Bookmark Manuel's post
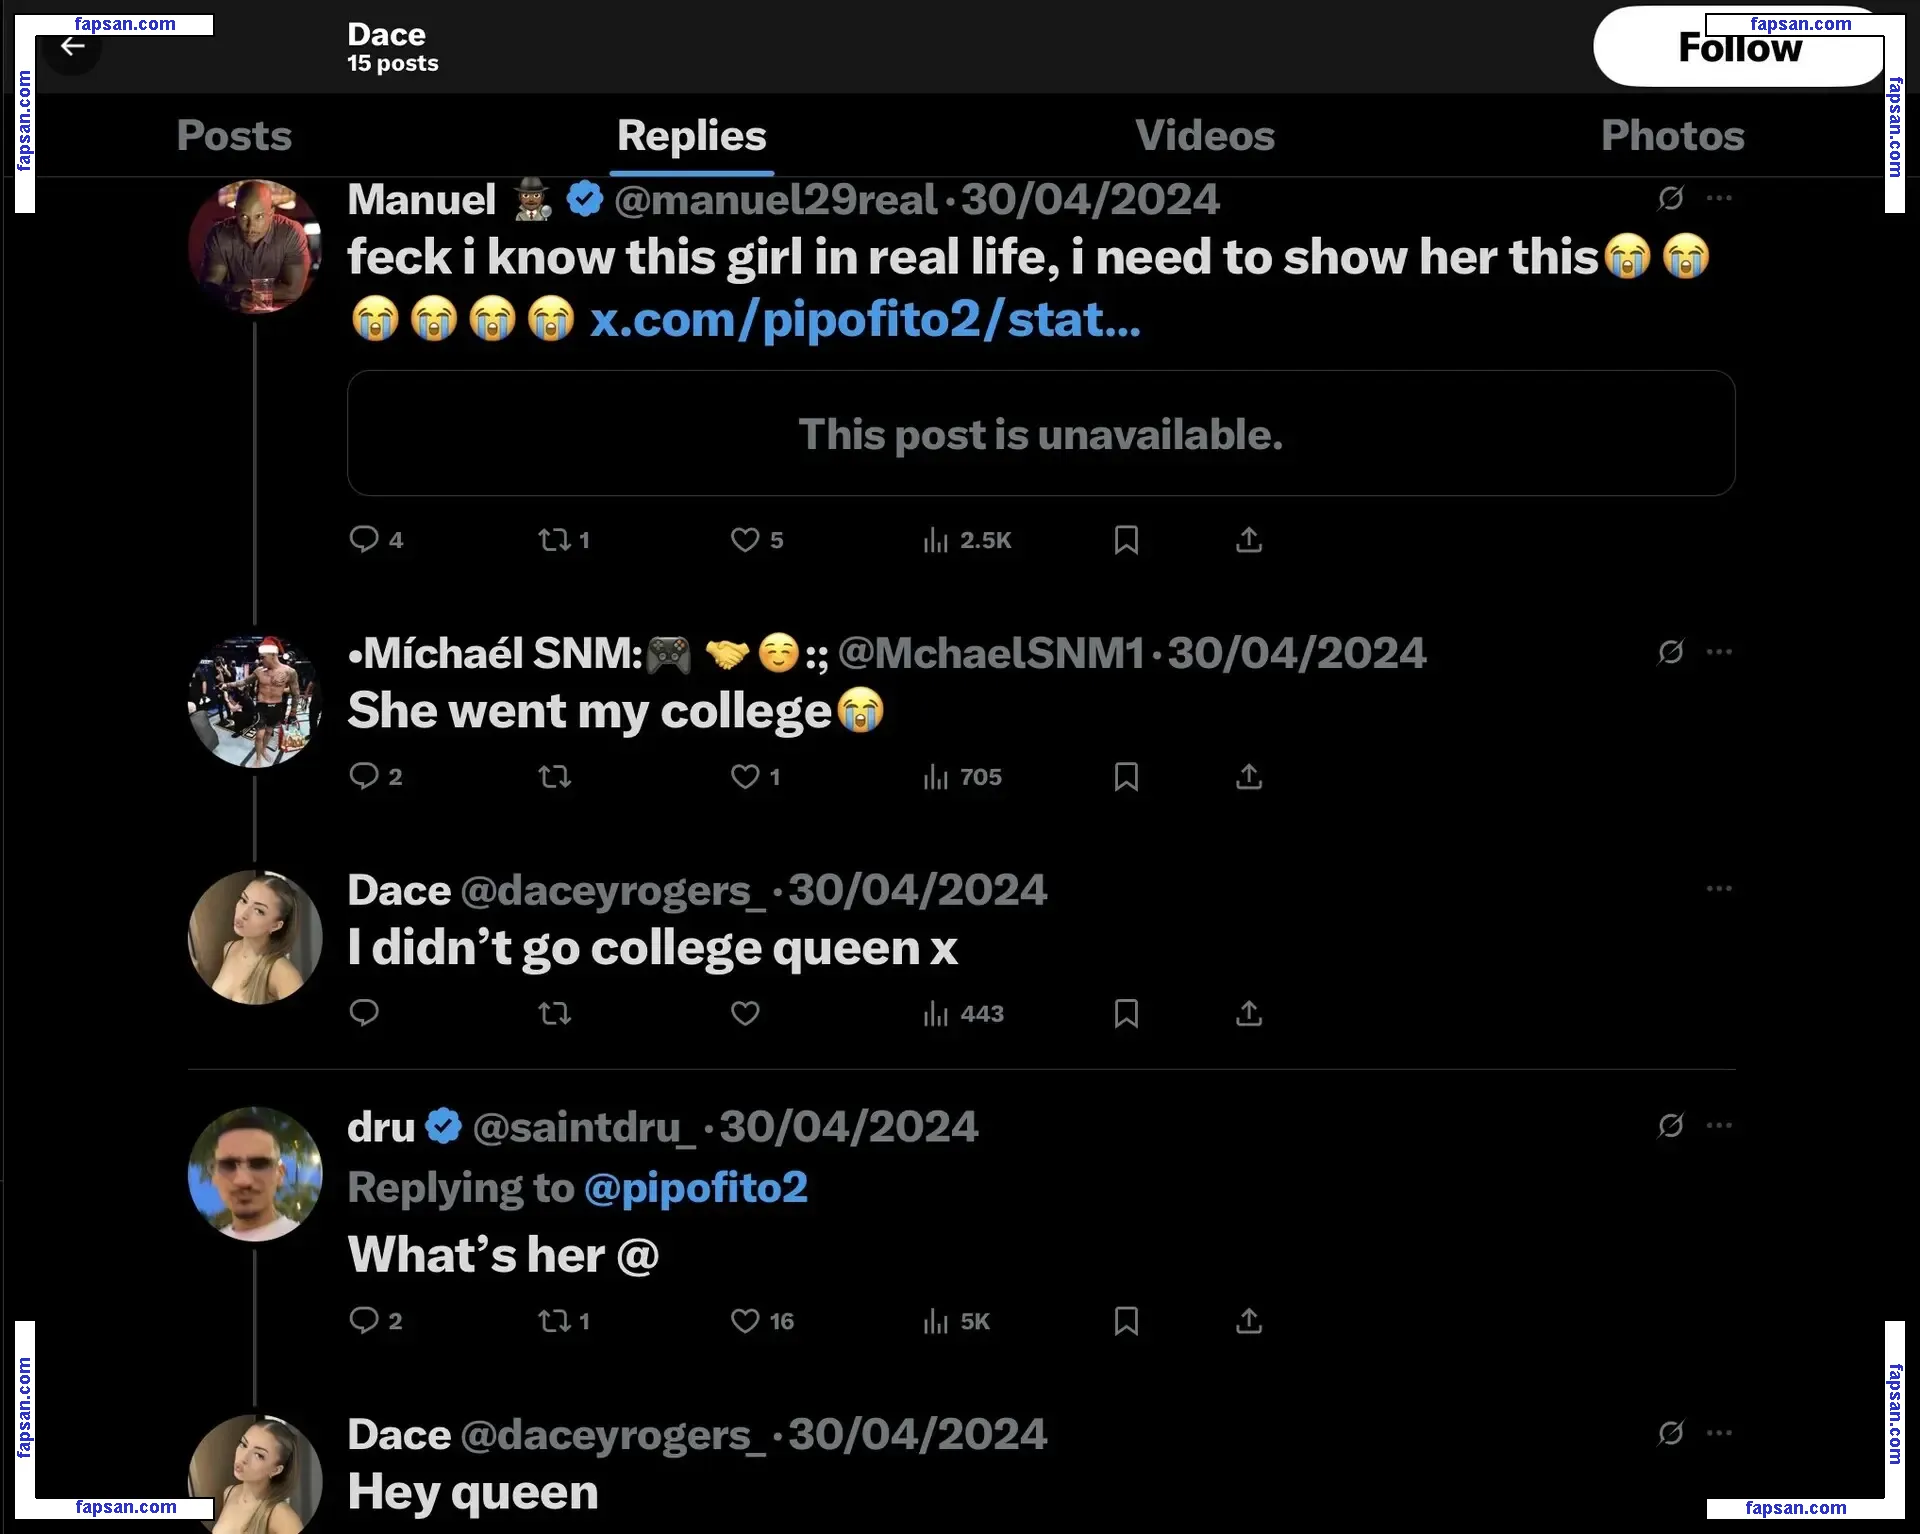This screenshot has width=1920, height=1534. [1126, 540]
